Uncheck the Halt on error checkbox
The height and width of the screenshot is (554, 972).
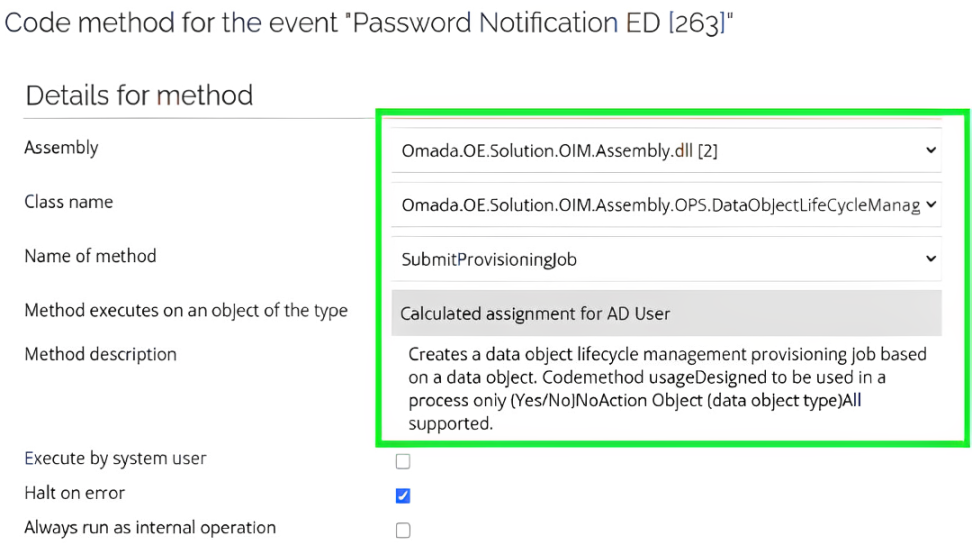point(403,496)
